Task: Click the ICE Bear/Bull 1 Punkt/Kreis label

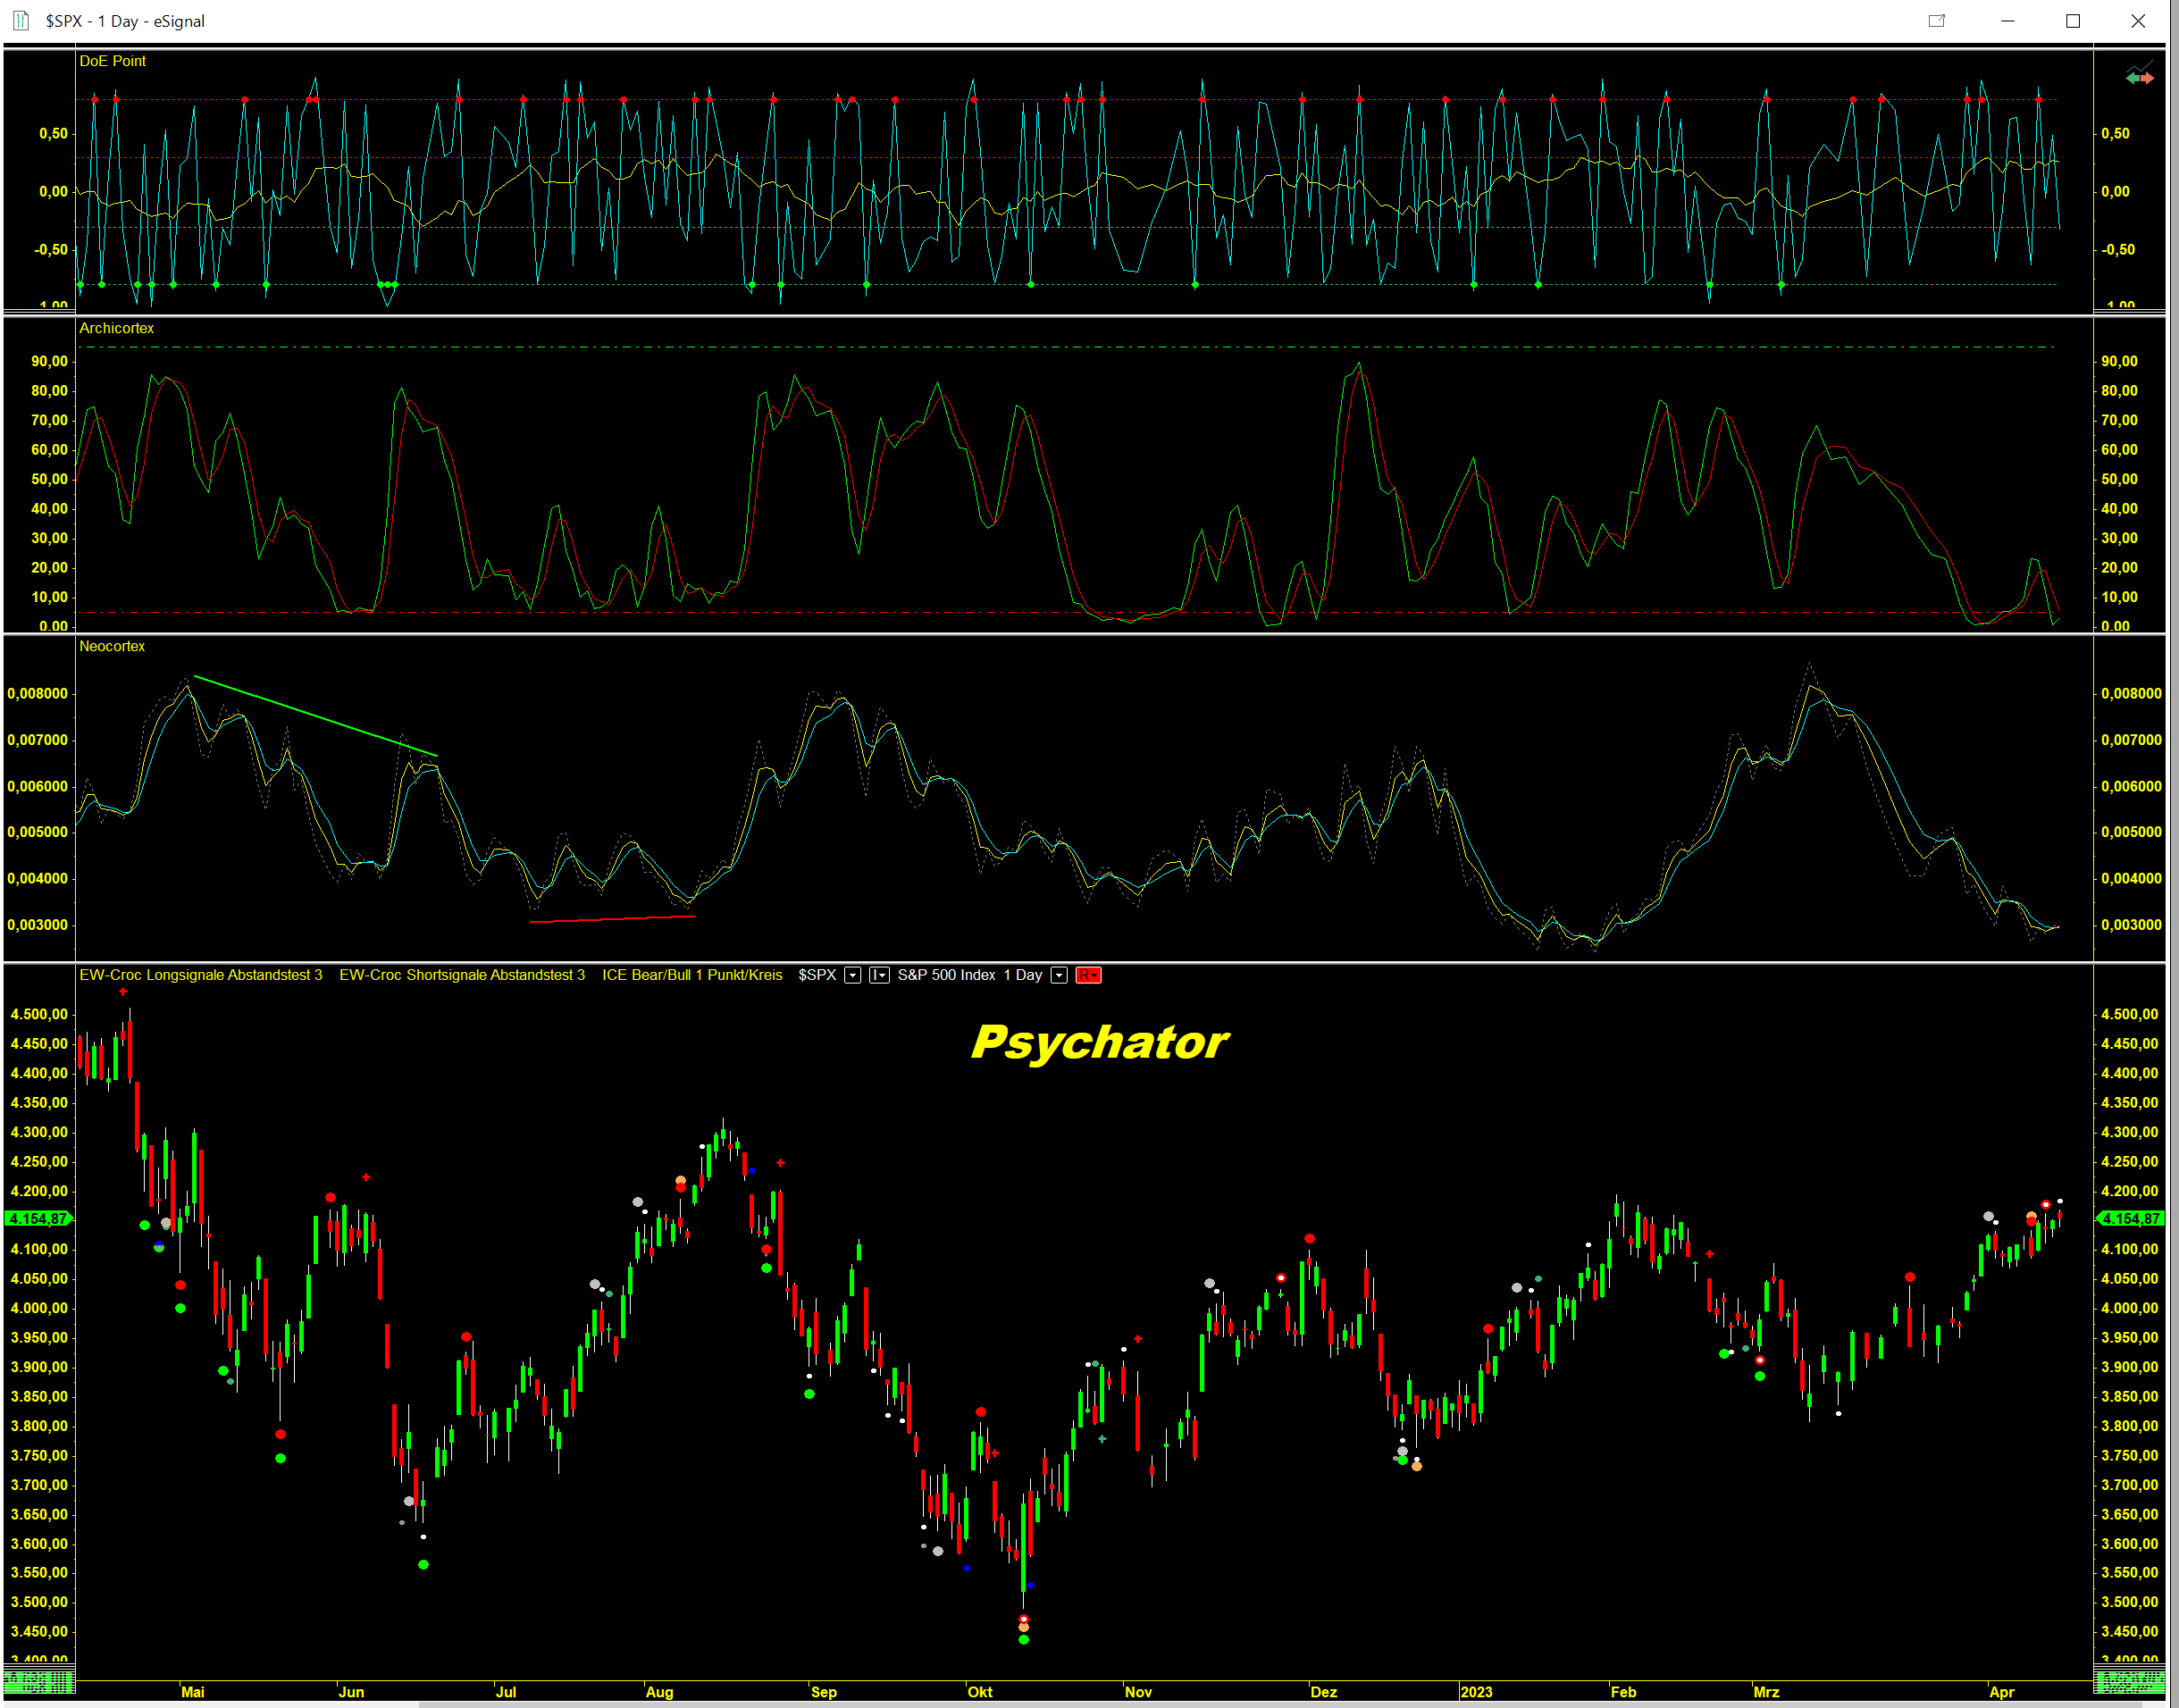Action: (692, 975)
